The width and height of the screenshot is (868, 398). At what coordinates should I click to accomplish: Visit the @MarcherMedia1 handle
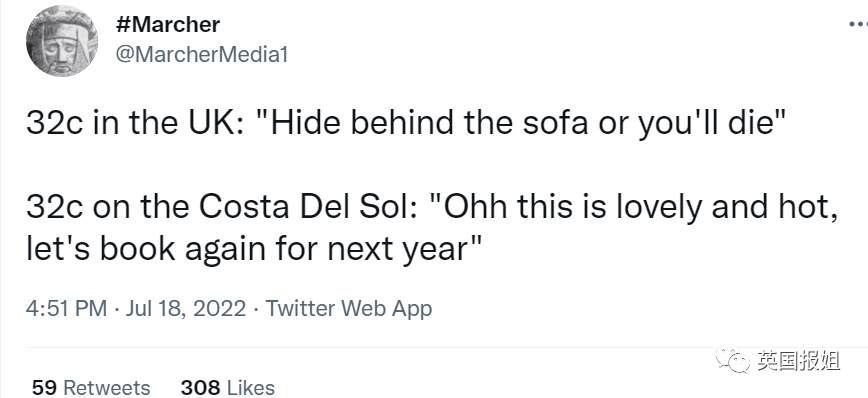(x=202, y=54)
